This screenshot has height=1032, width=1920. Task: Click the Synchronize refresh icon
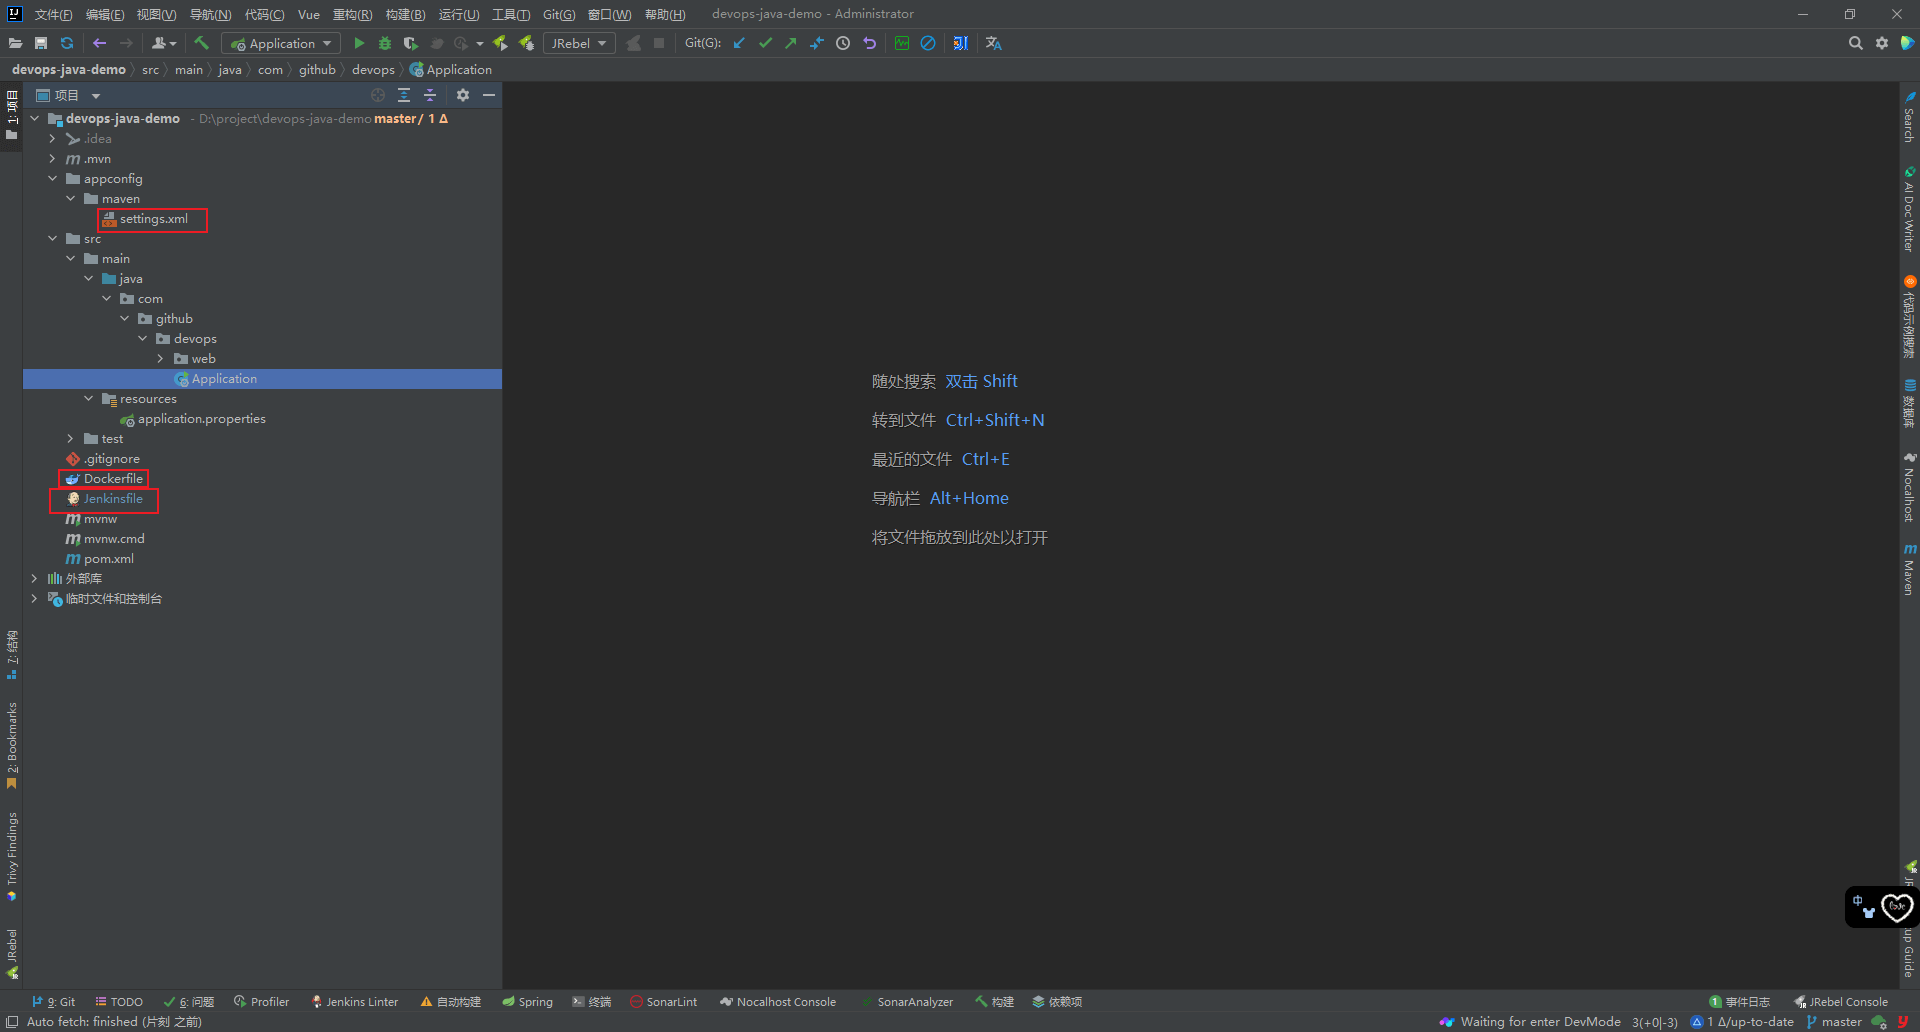pos(67,43)
